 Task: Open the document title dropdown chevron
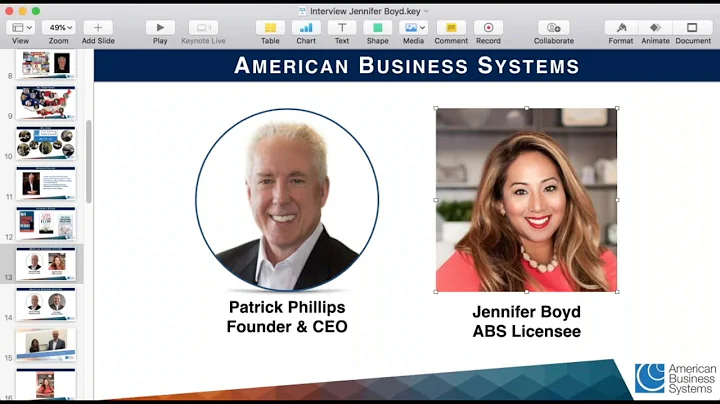pyautogui.click(x=426, y=11)
